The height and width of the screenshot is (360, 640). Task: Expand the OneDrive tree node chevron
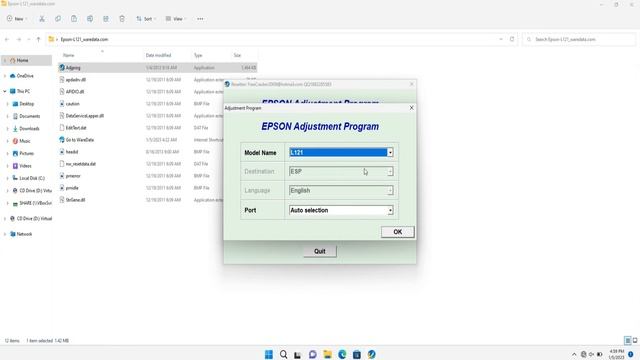(5, 76)
